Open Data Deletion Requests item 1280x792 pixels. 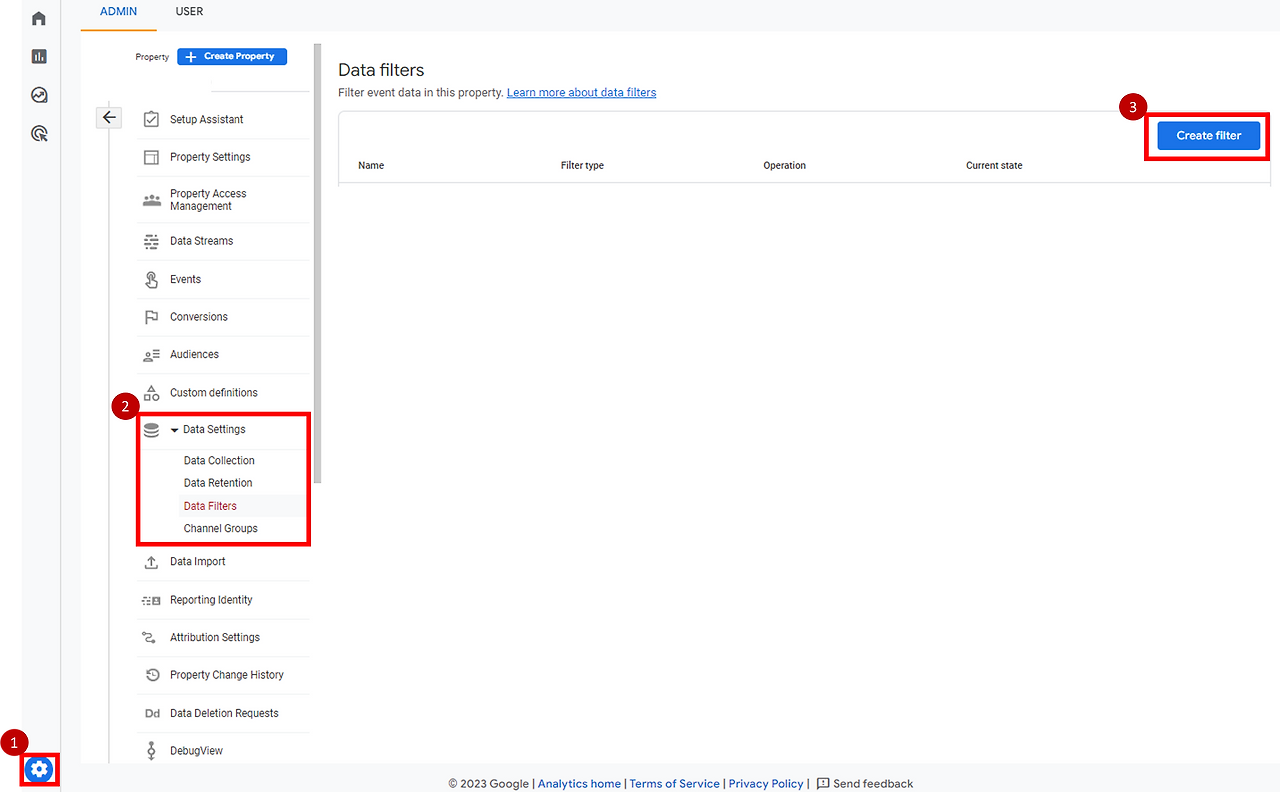tap(223, 713)
